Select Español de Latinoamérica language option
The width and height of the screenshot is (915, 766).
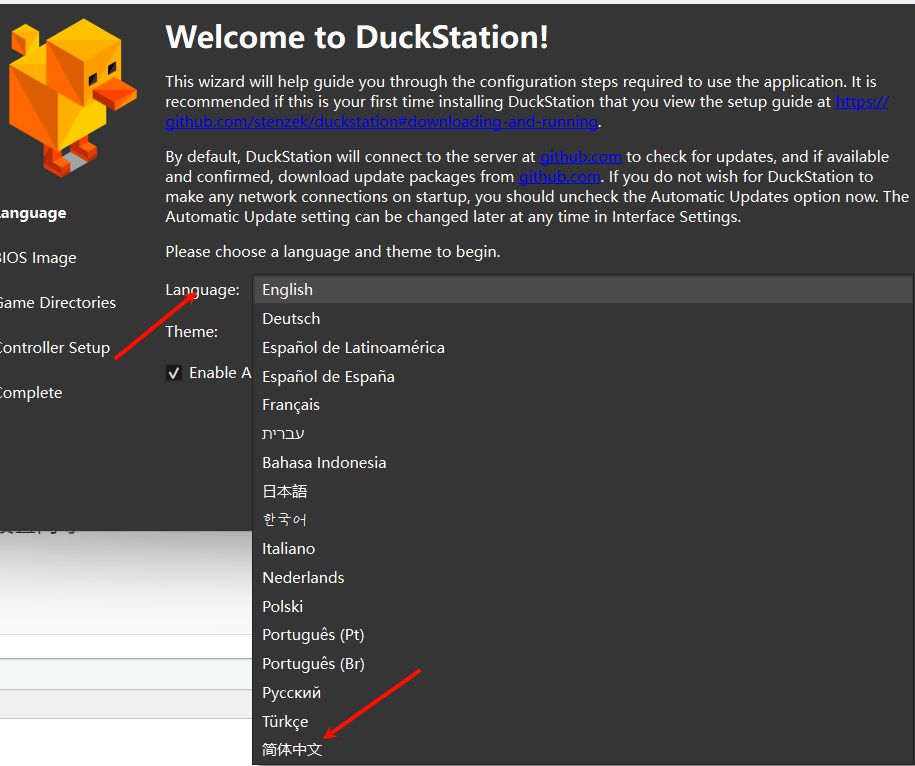[353, 348]
